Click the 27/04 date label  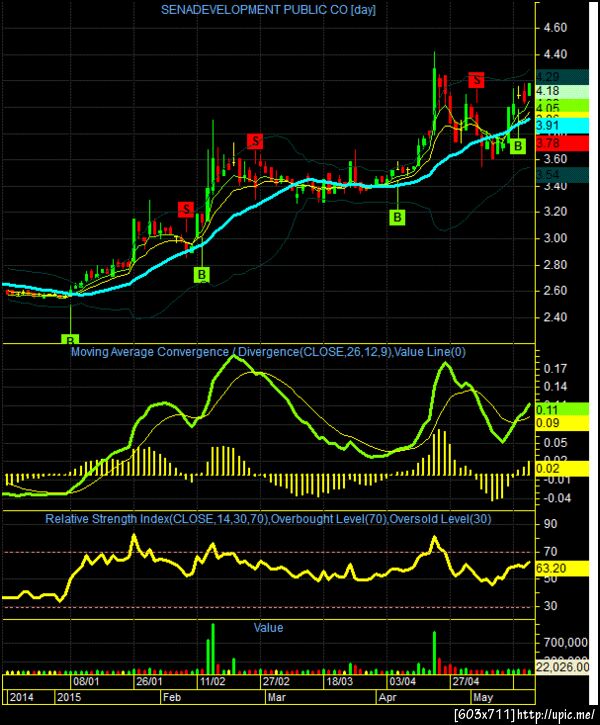pyautogui.click(x=465, y=682)
